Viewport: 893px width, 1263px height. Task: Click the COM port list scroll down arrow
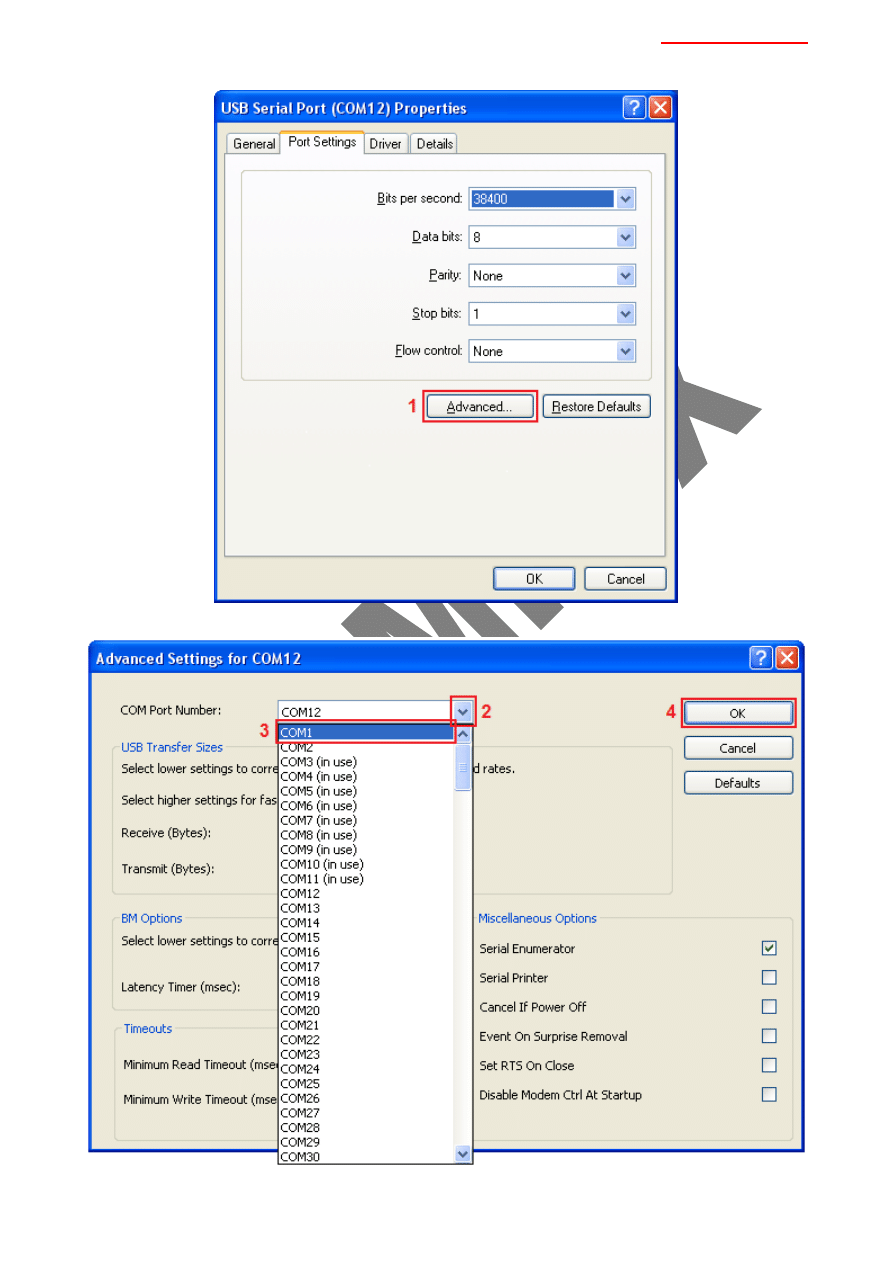(463, 1154)
